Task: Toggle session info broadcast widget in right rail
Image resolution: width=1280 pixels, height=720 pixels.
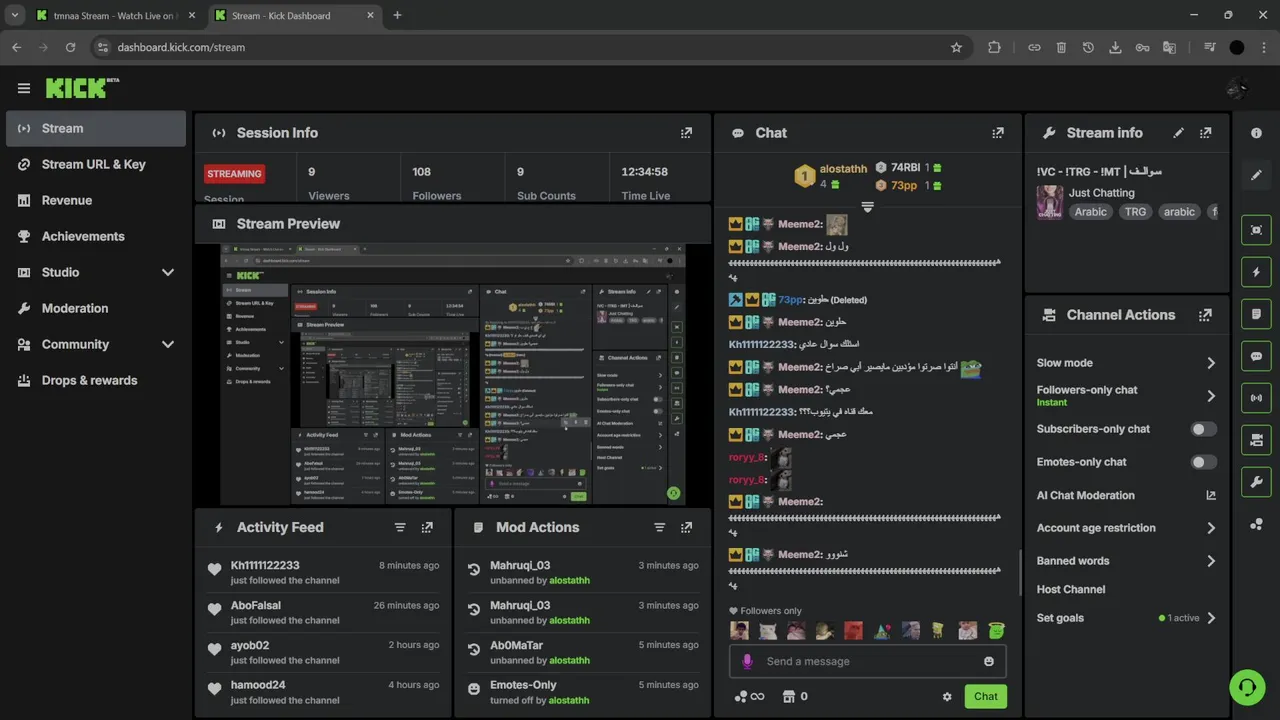Action: (x=1256, y=398)
